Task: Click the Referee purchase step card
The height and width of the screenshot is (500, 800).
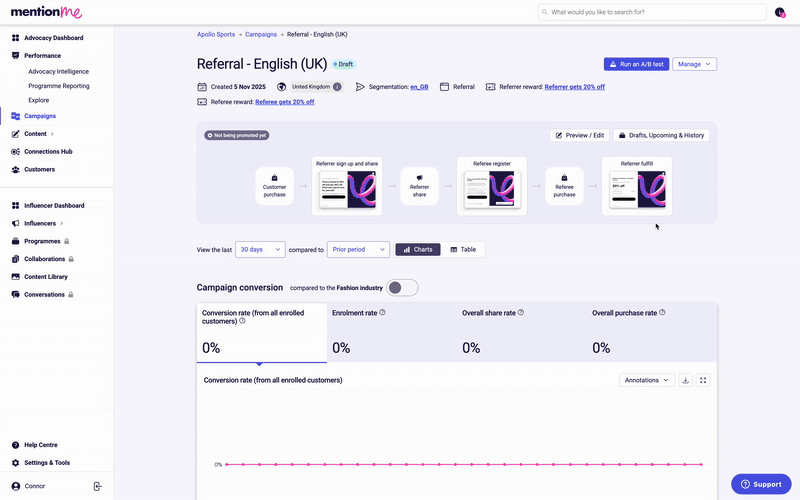Action: (564, 186)
